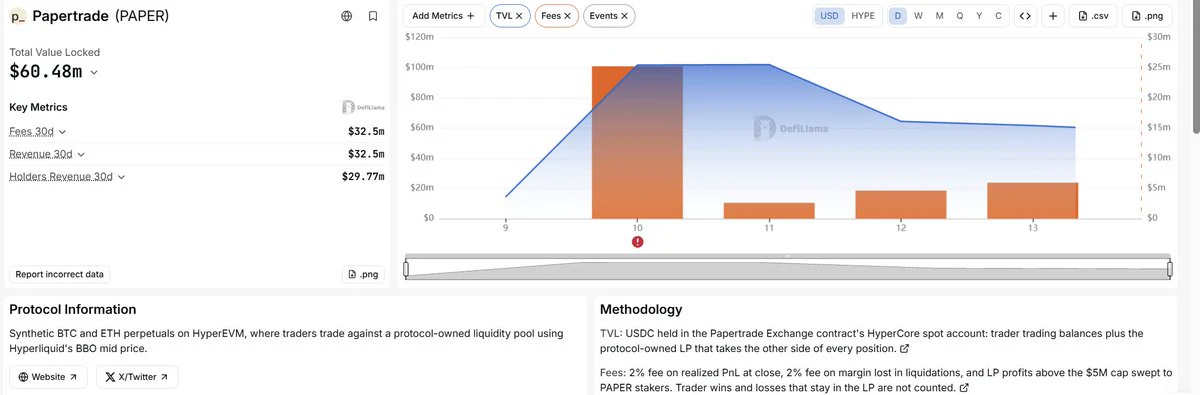The width and height of the screenshot is (1200, 395).
Task: Select the cumulative C interval
Action: coord(998,16)
